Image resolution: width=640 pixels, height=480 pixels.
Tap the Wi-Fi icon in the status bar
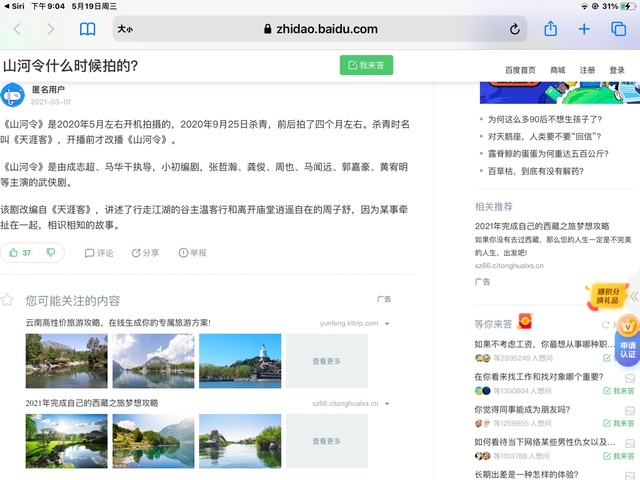click(584, 6)
